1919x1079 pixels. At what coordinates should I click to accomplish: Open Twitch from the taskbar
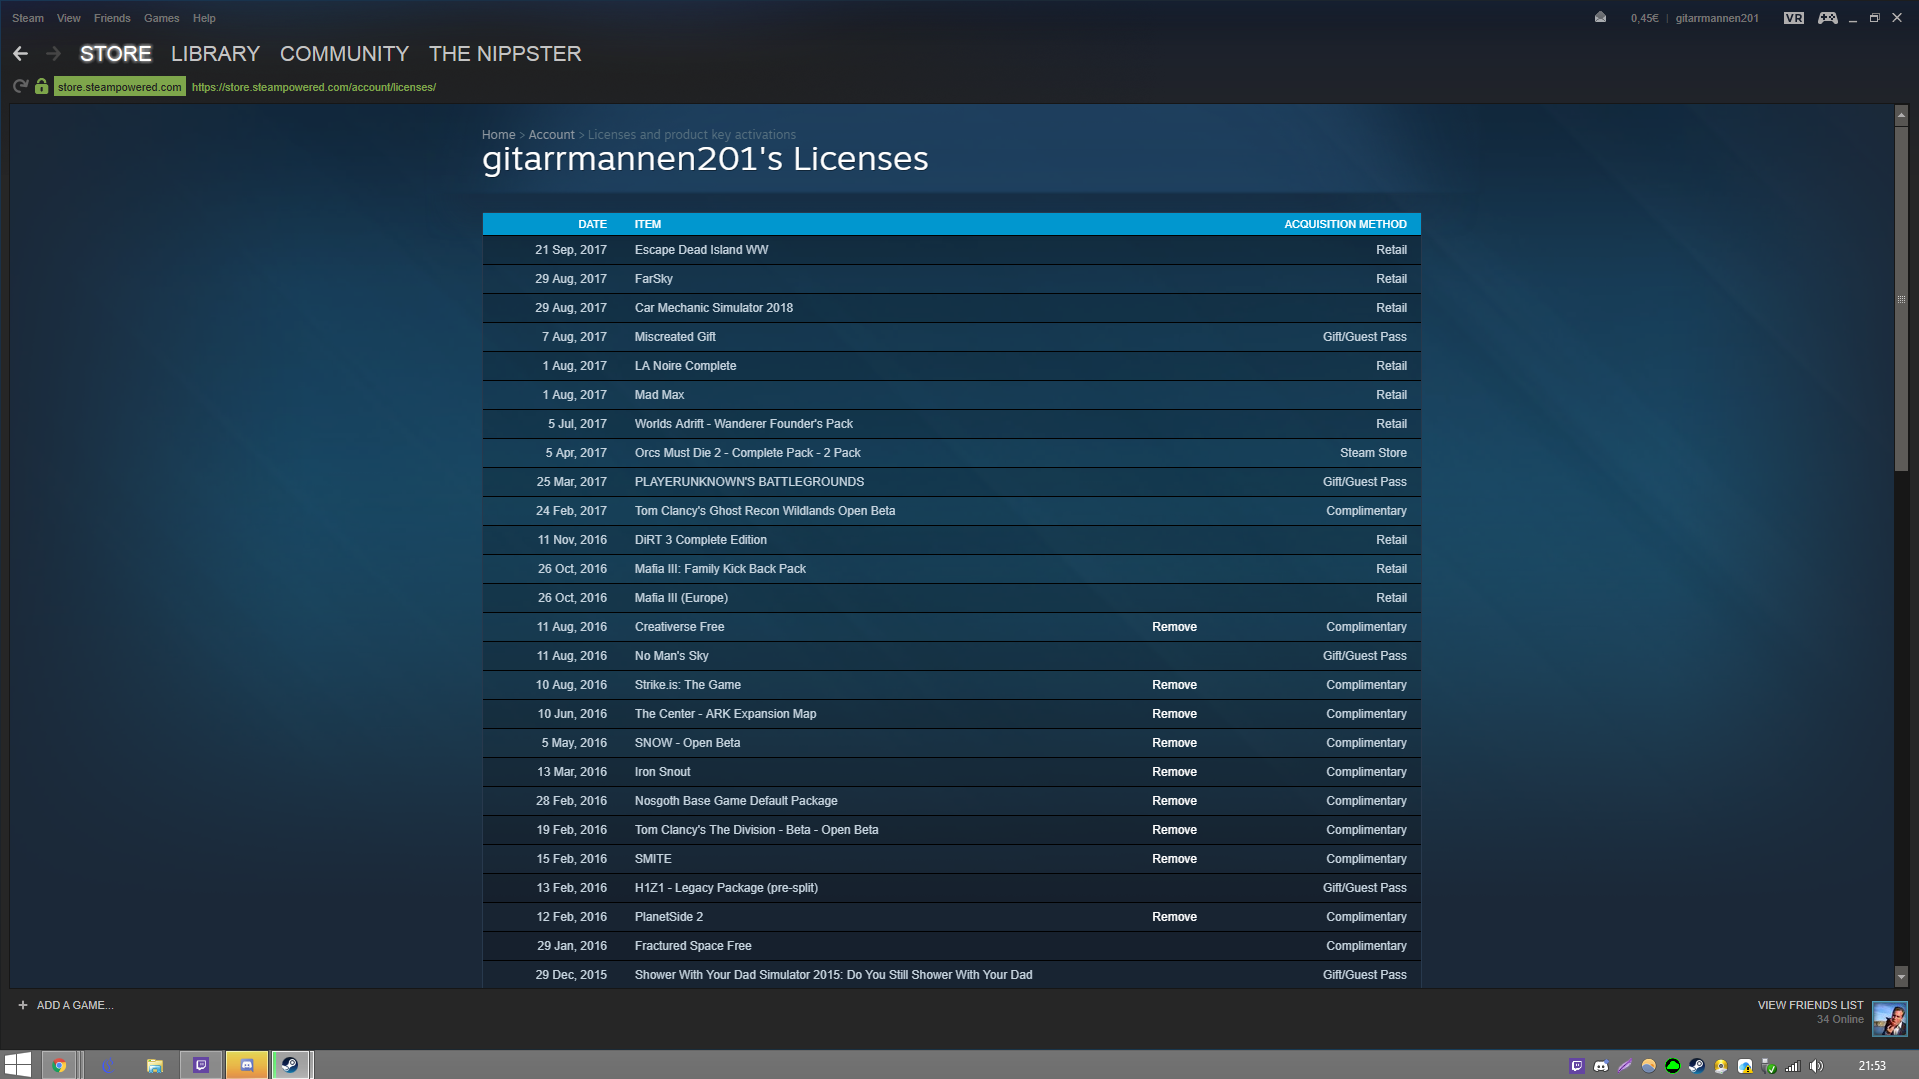click(201, 1065)
